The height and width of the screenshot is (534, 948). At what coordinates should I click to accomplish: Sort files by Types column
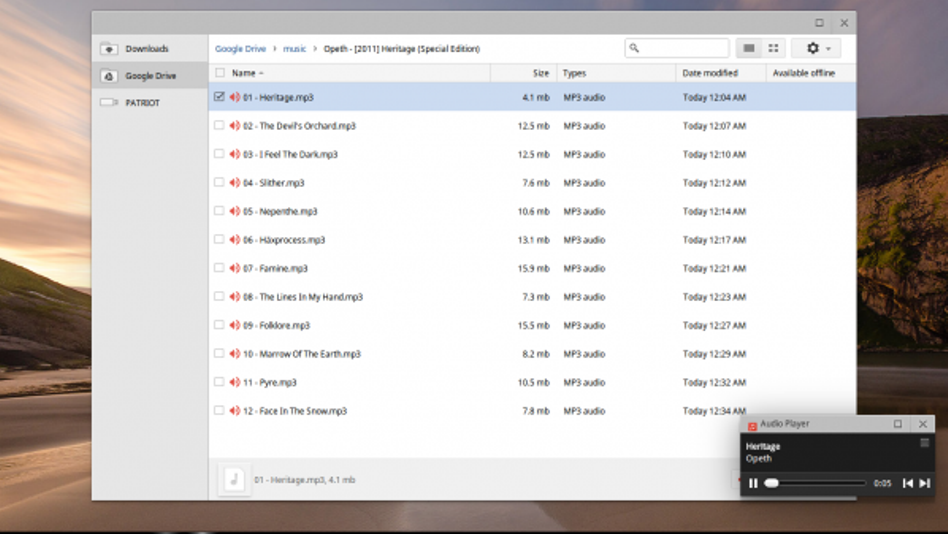pyautogui.click(x=574, y=73)
